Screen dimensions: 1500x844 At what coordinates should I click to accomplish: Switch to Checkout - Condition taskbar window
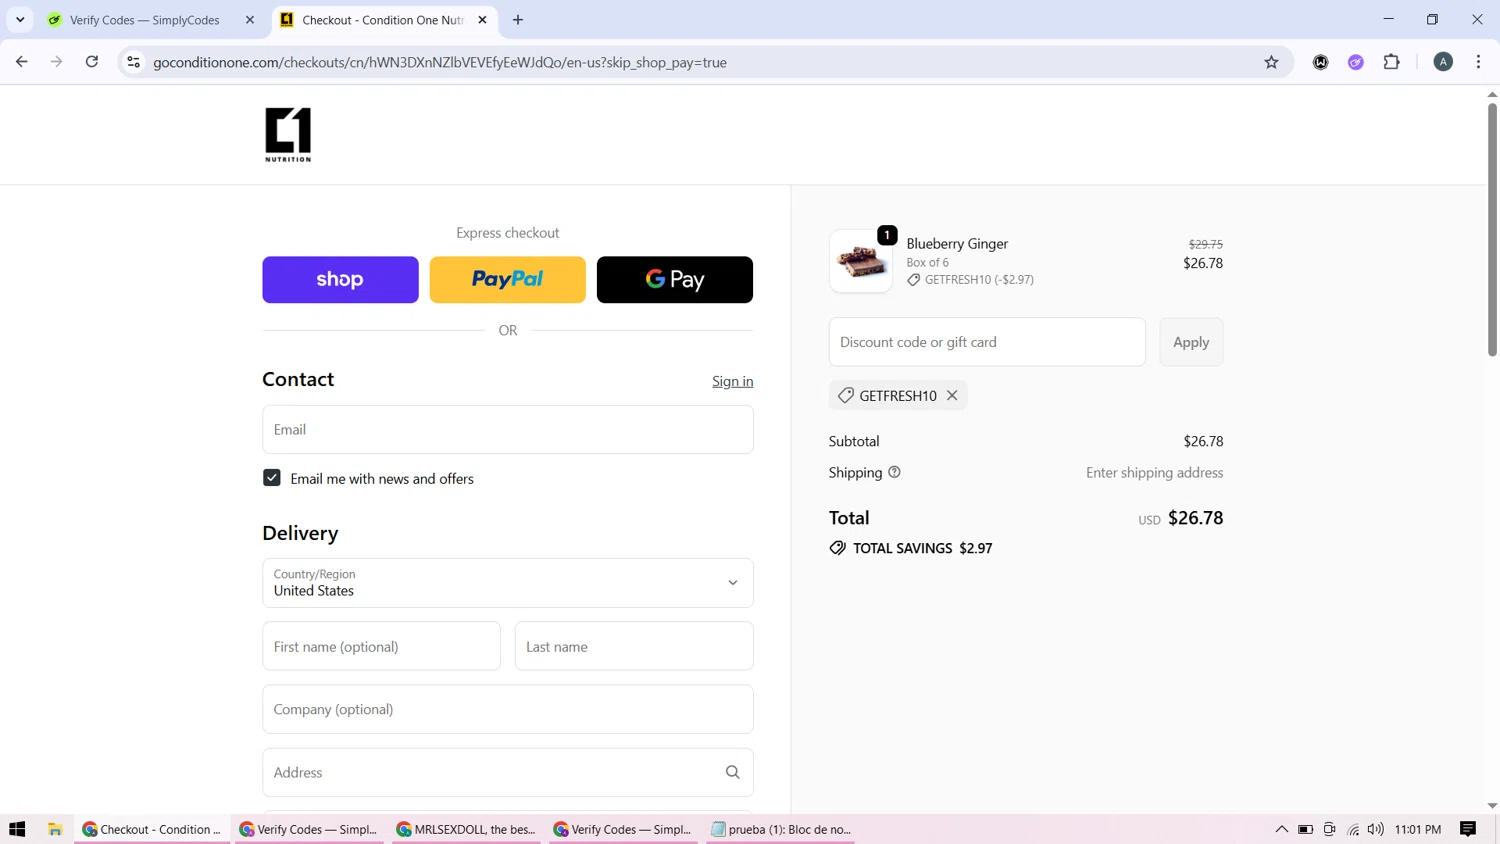point(152,829)
